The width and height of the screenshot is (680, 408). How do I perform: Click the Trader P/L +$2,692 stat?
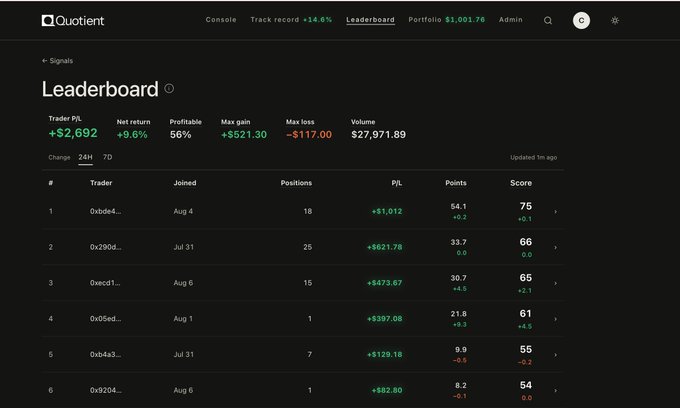[73, 127]
